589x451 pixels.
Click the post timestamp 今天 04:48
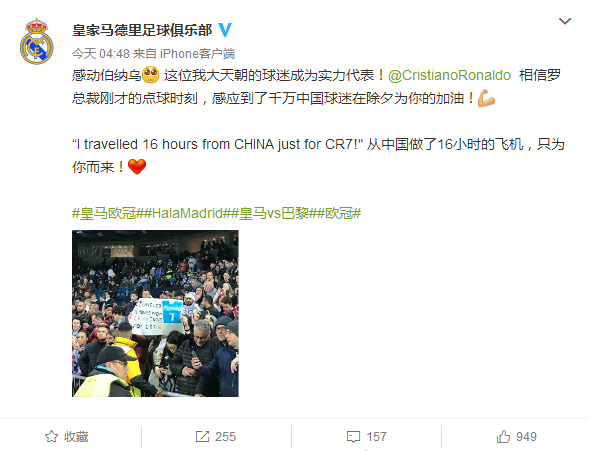(101, 54)
